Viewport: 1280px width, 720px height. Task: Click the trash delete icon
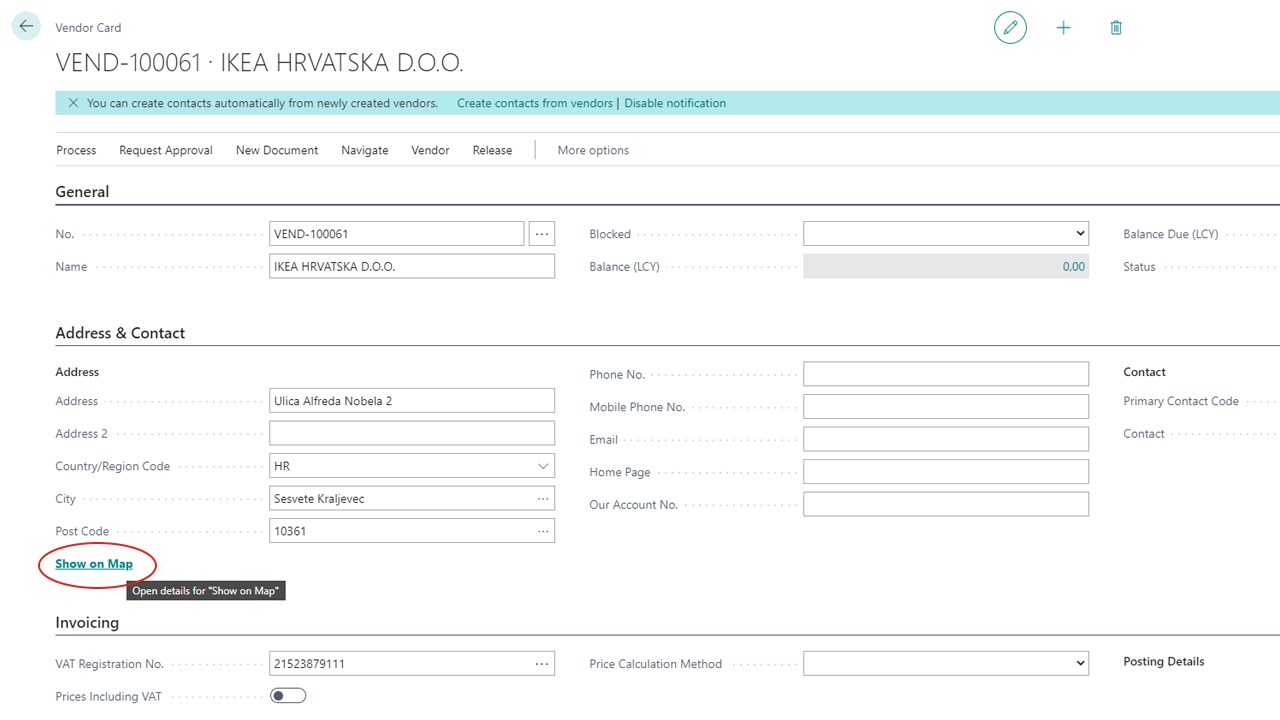1116,28
